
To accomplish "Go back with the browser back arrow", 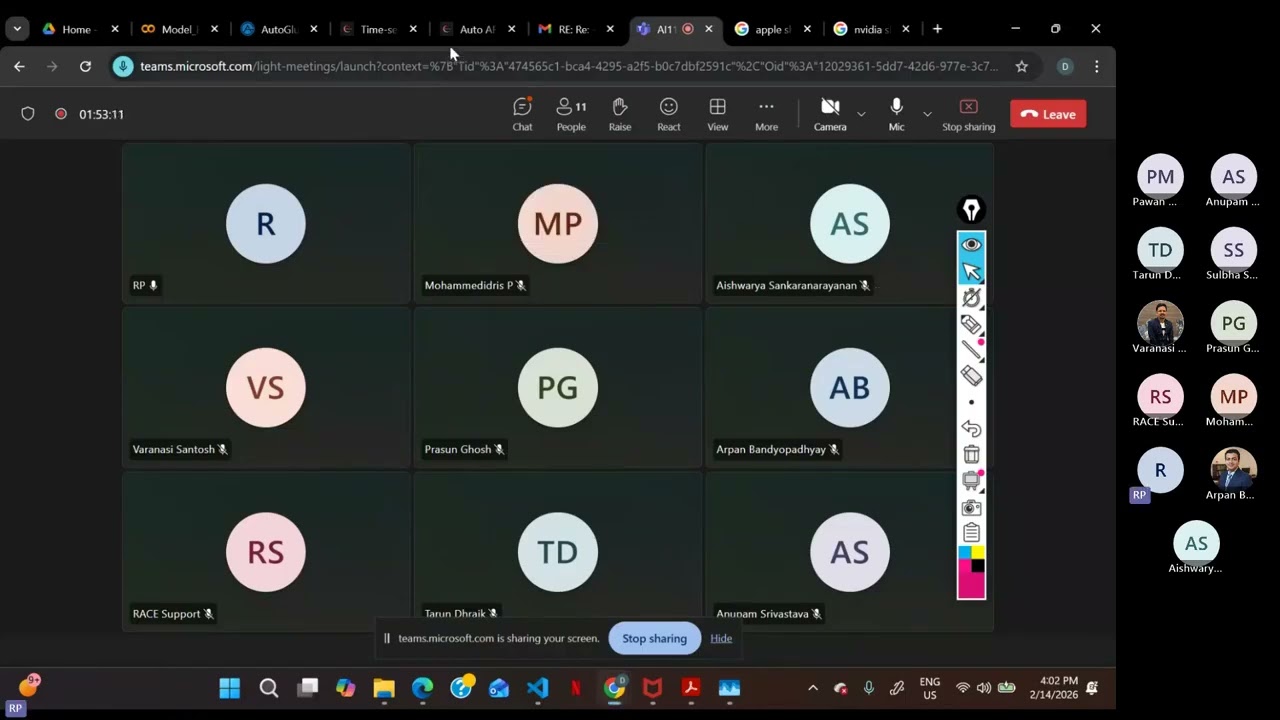I will [19, 66].
